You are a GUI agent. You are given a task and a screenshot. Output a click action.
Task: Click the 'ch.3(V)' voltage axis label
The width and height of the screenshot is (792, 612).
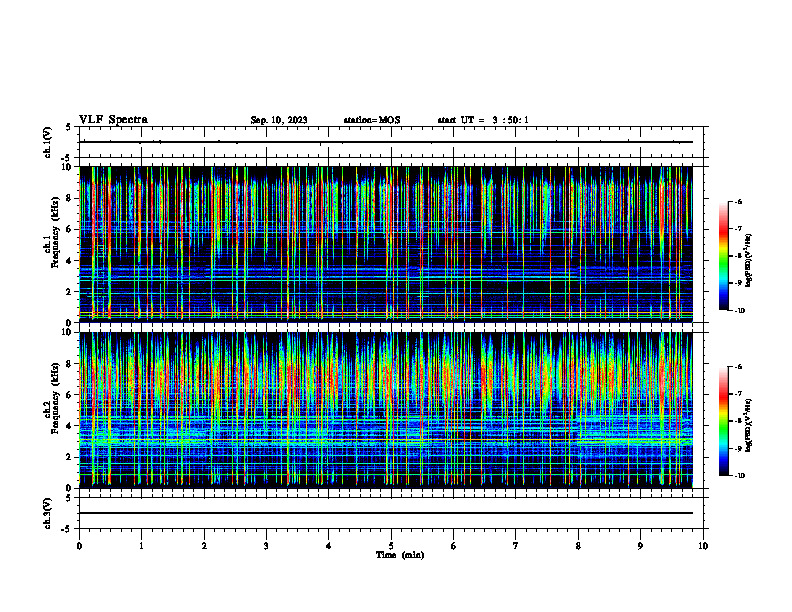tap(47, 513)
